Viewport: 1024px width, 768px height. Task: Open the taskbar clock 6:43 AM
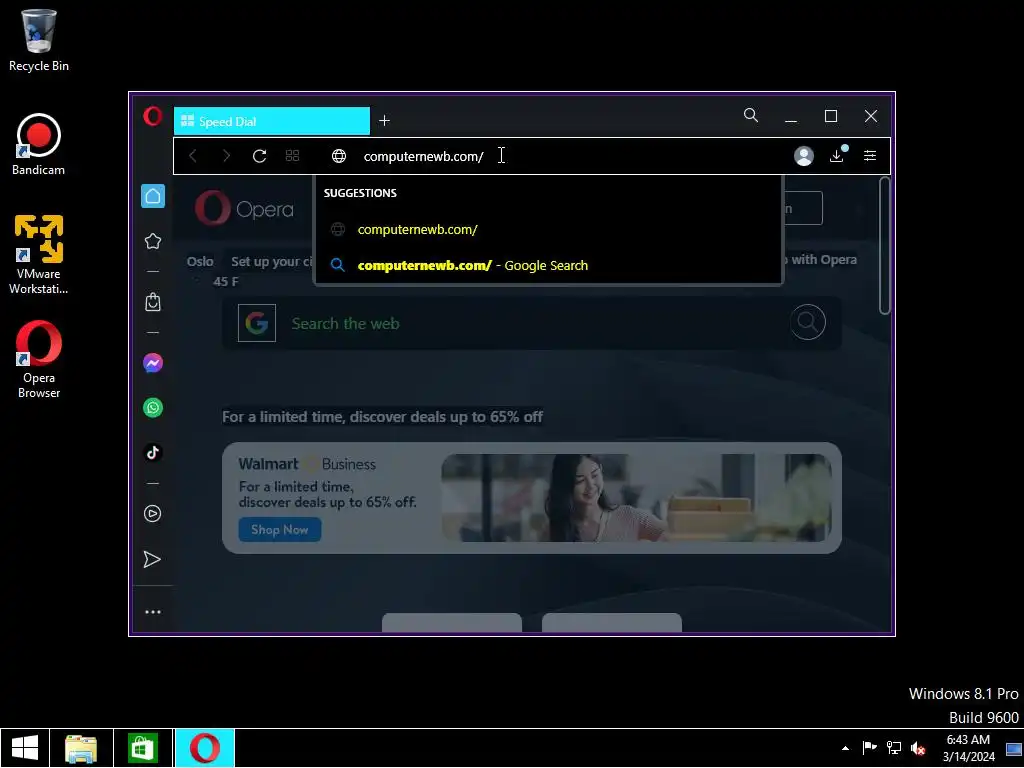[968, 748]
